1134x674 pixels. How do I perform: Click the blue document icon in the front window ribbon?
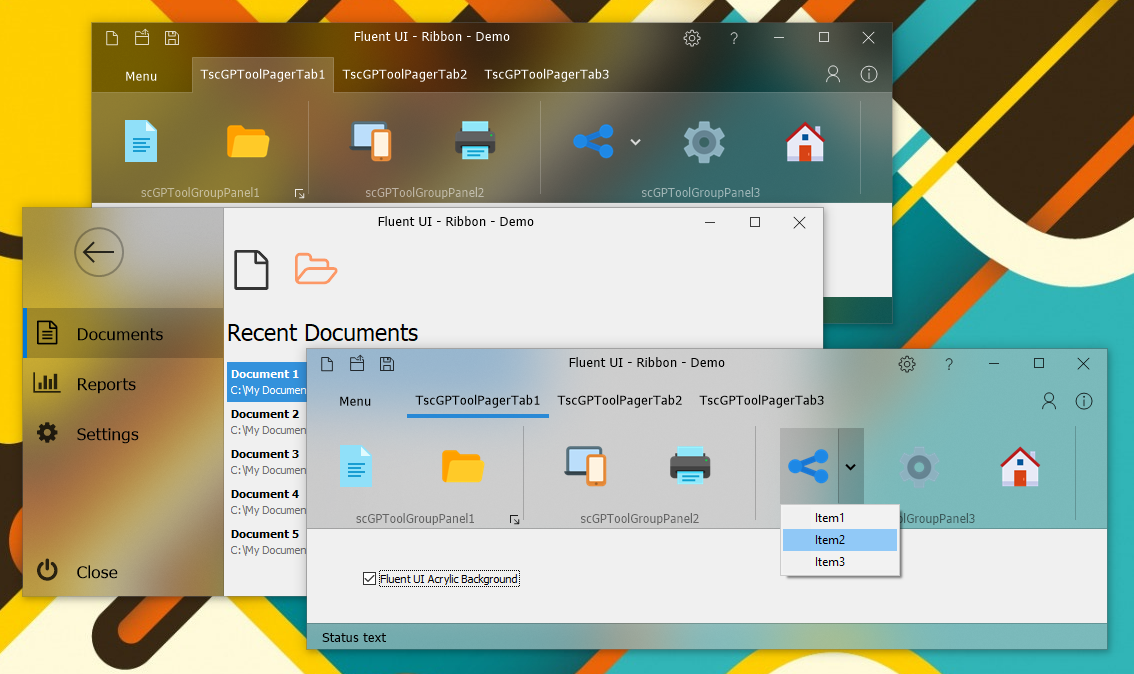pyautogui.click(x=356, y=466)
